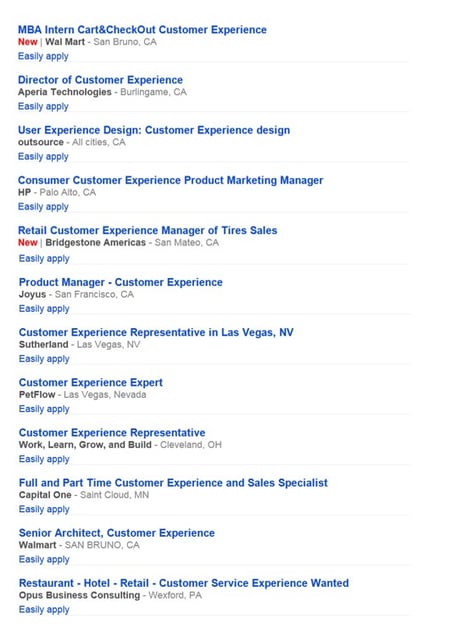The image size is (469, 641).
Task: Open the Customer Experience Expert job at PetFlow
Action: tap(91, 383)
